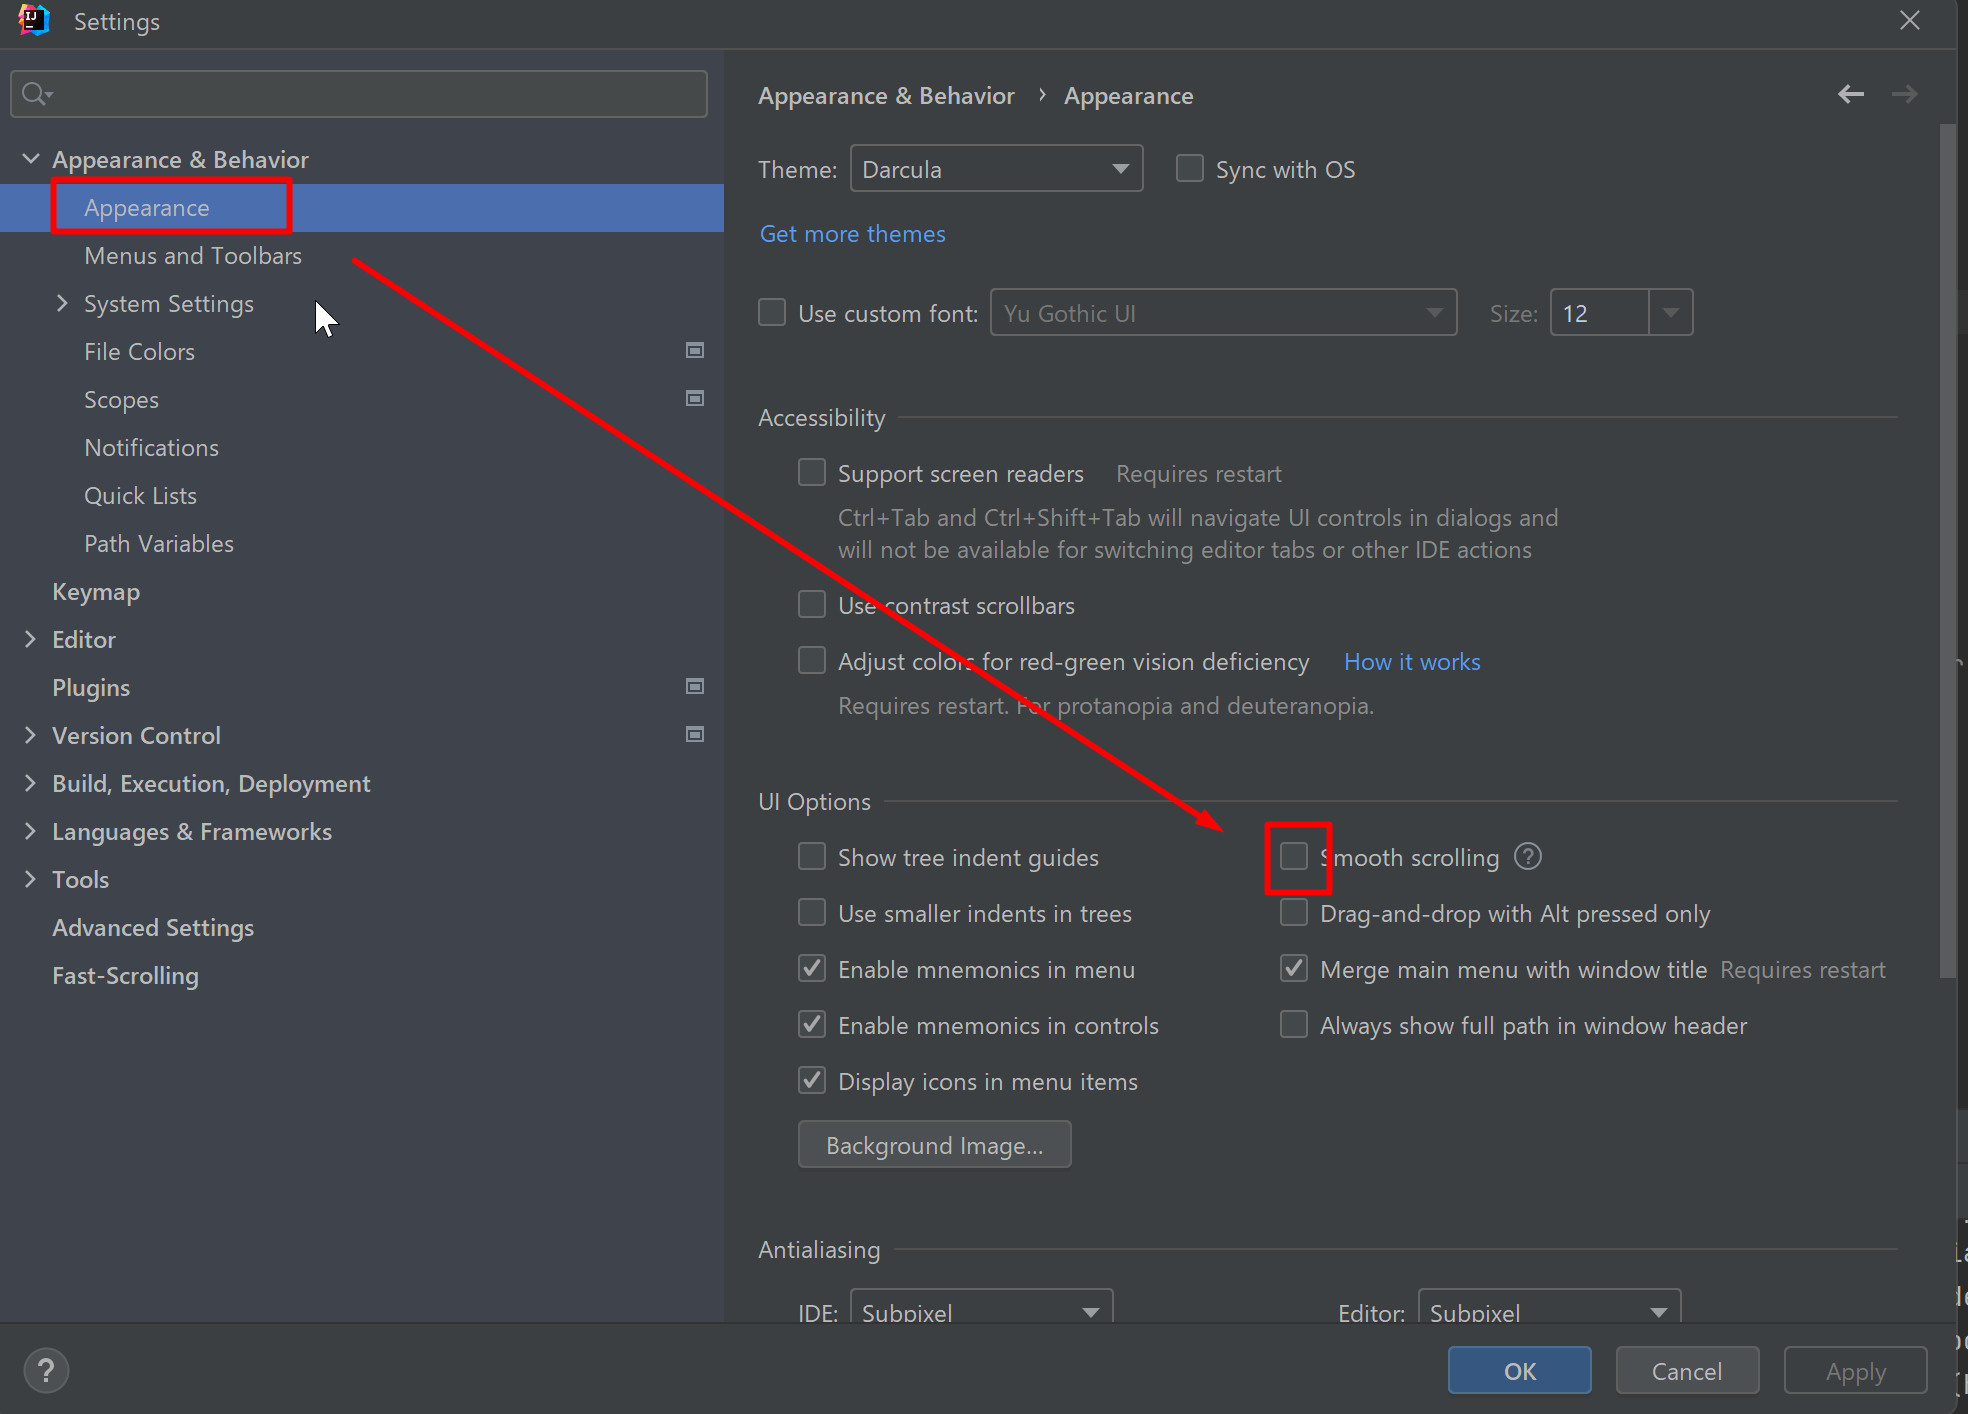Click the search filter icon in settings search
The width and height of the screenshot is (1968, 1414).
coord(36,93)
